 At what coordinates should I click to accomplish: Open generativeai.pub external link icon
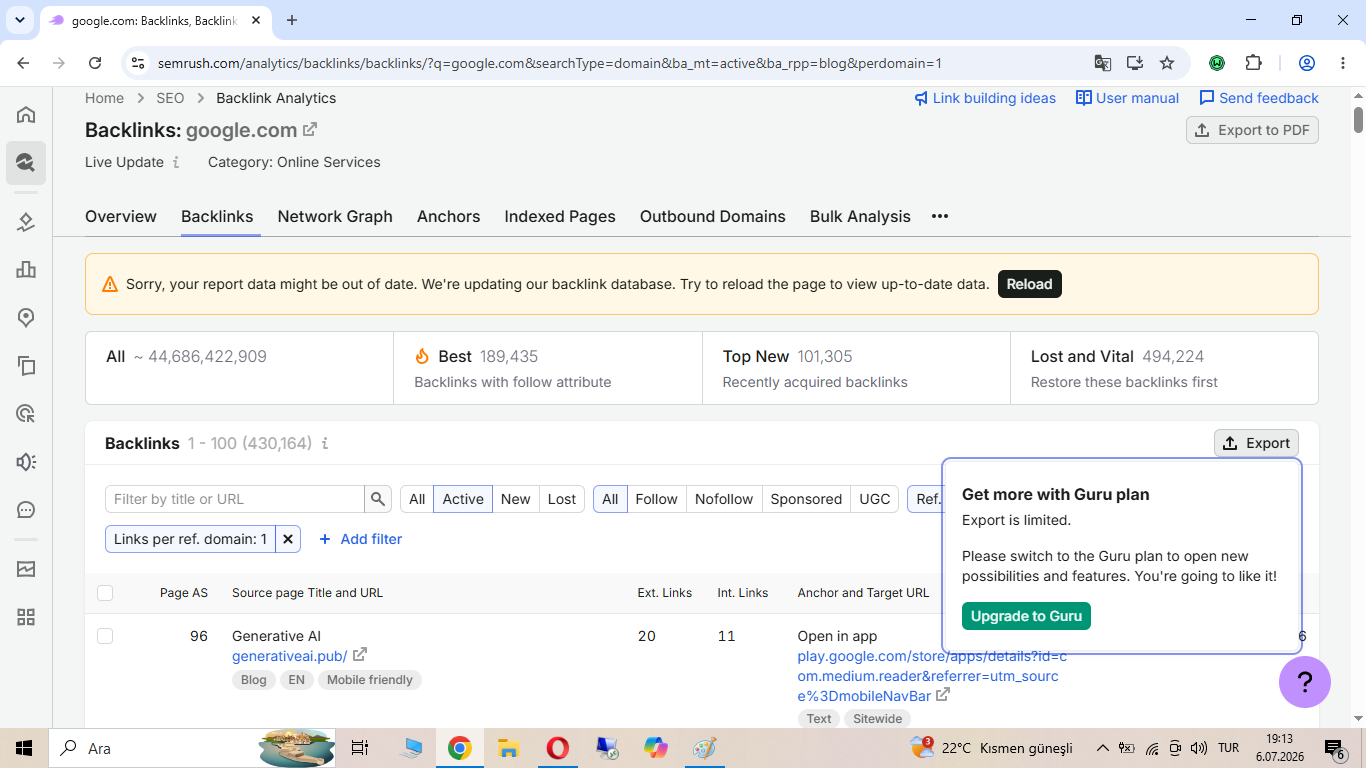pyautogui.click(x=360, y=655)
